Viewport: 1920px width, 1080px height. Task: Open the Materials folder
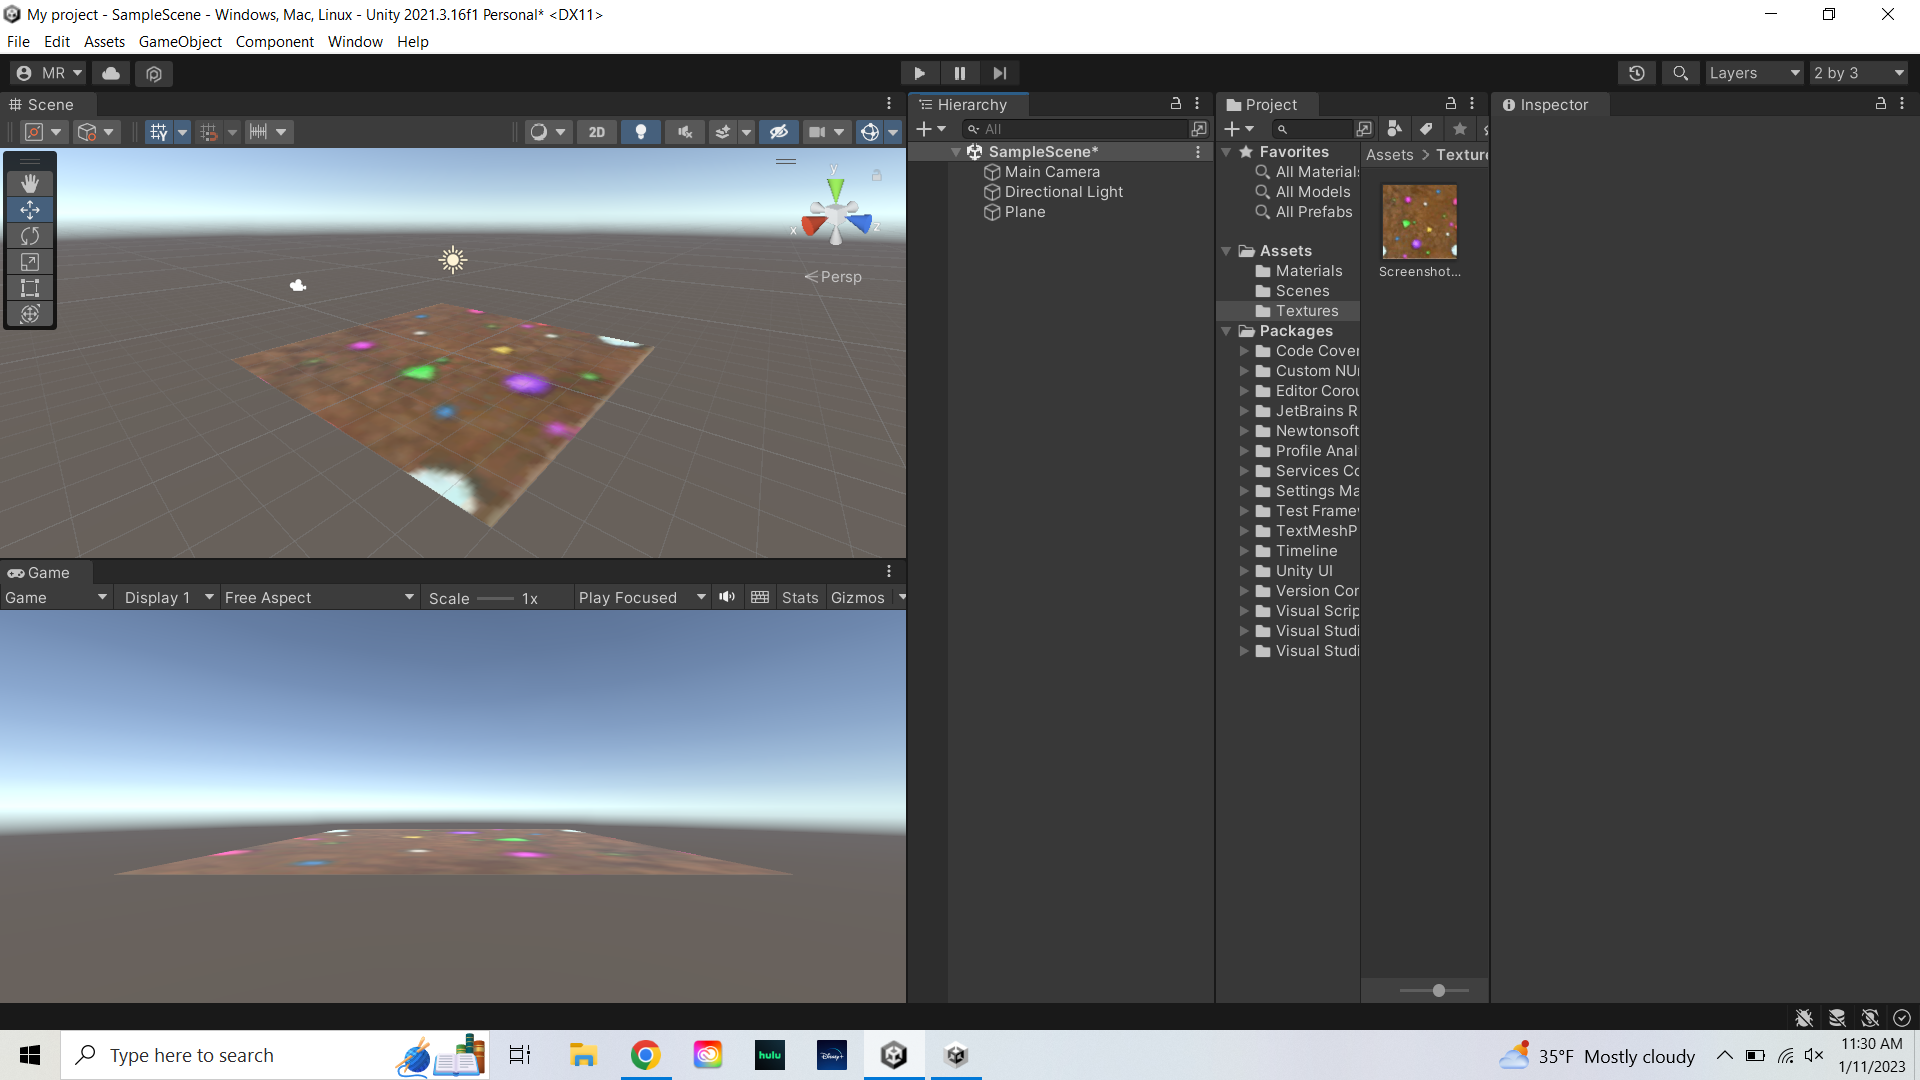coord(1308,271)
